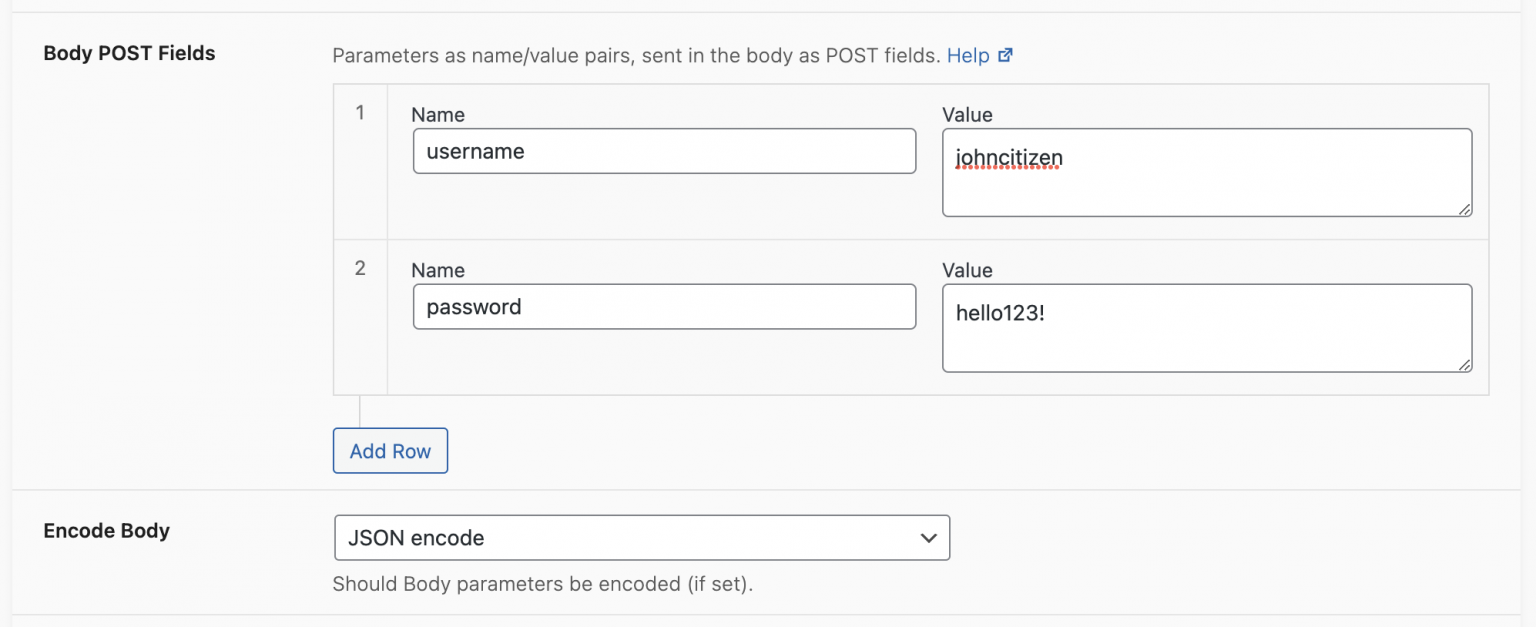
Task: Click the resize grip on hello123! textarea
Action: point(1465,364)
